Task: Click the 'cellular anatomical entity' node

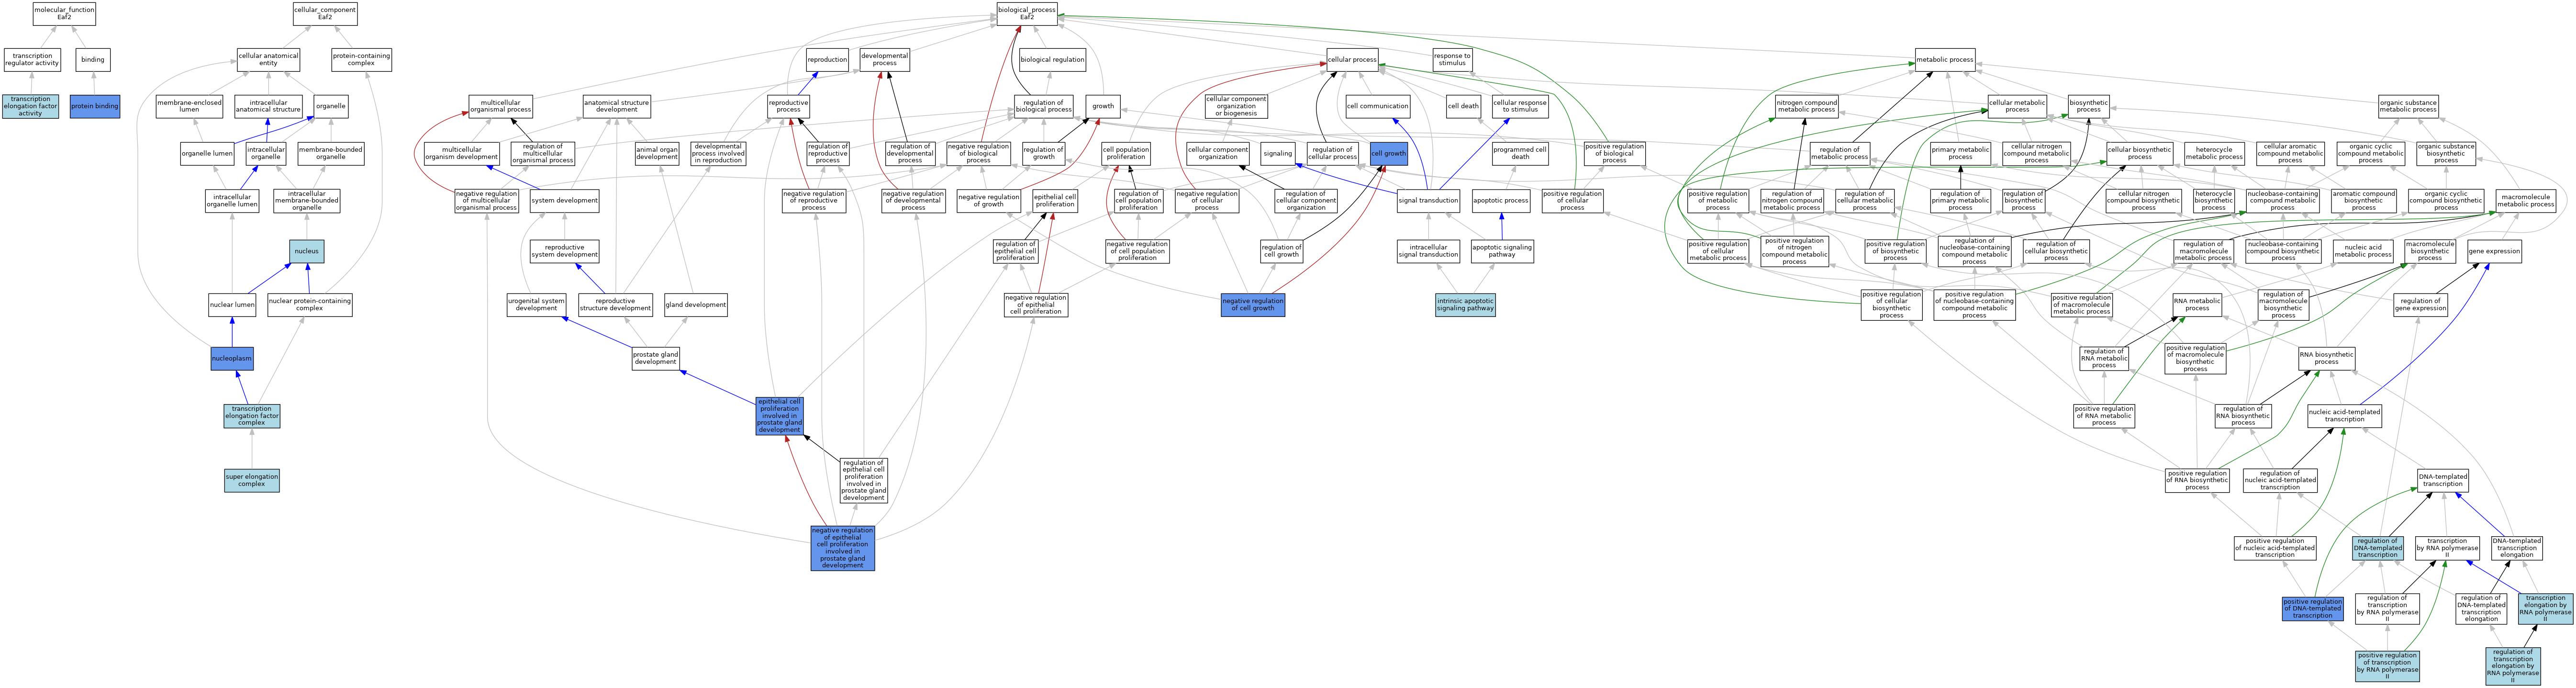Action: [268, 60]
